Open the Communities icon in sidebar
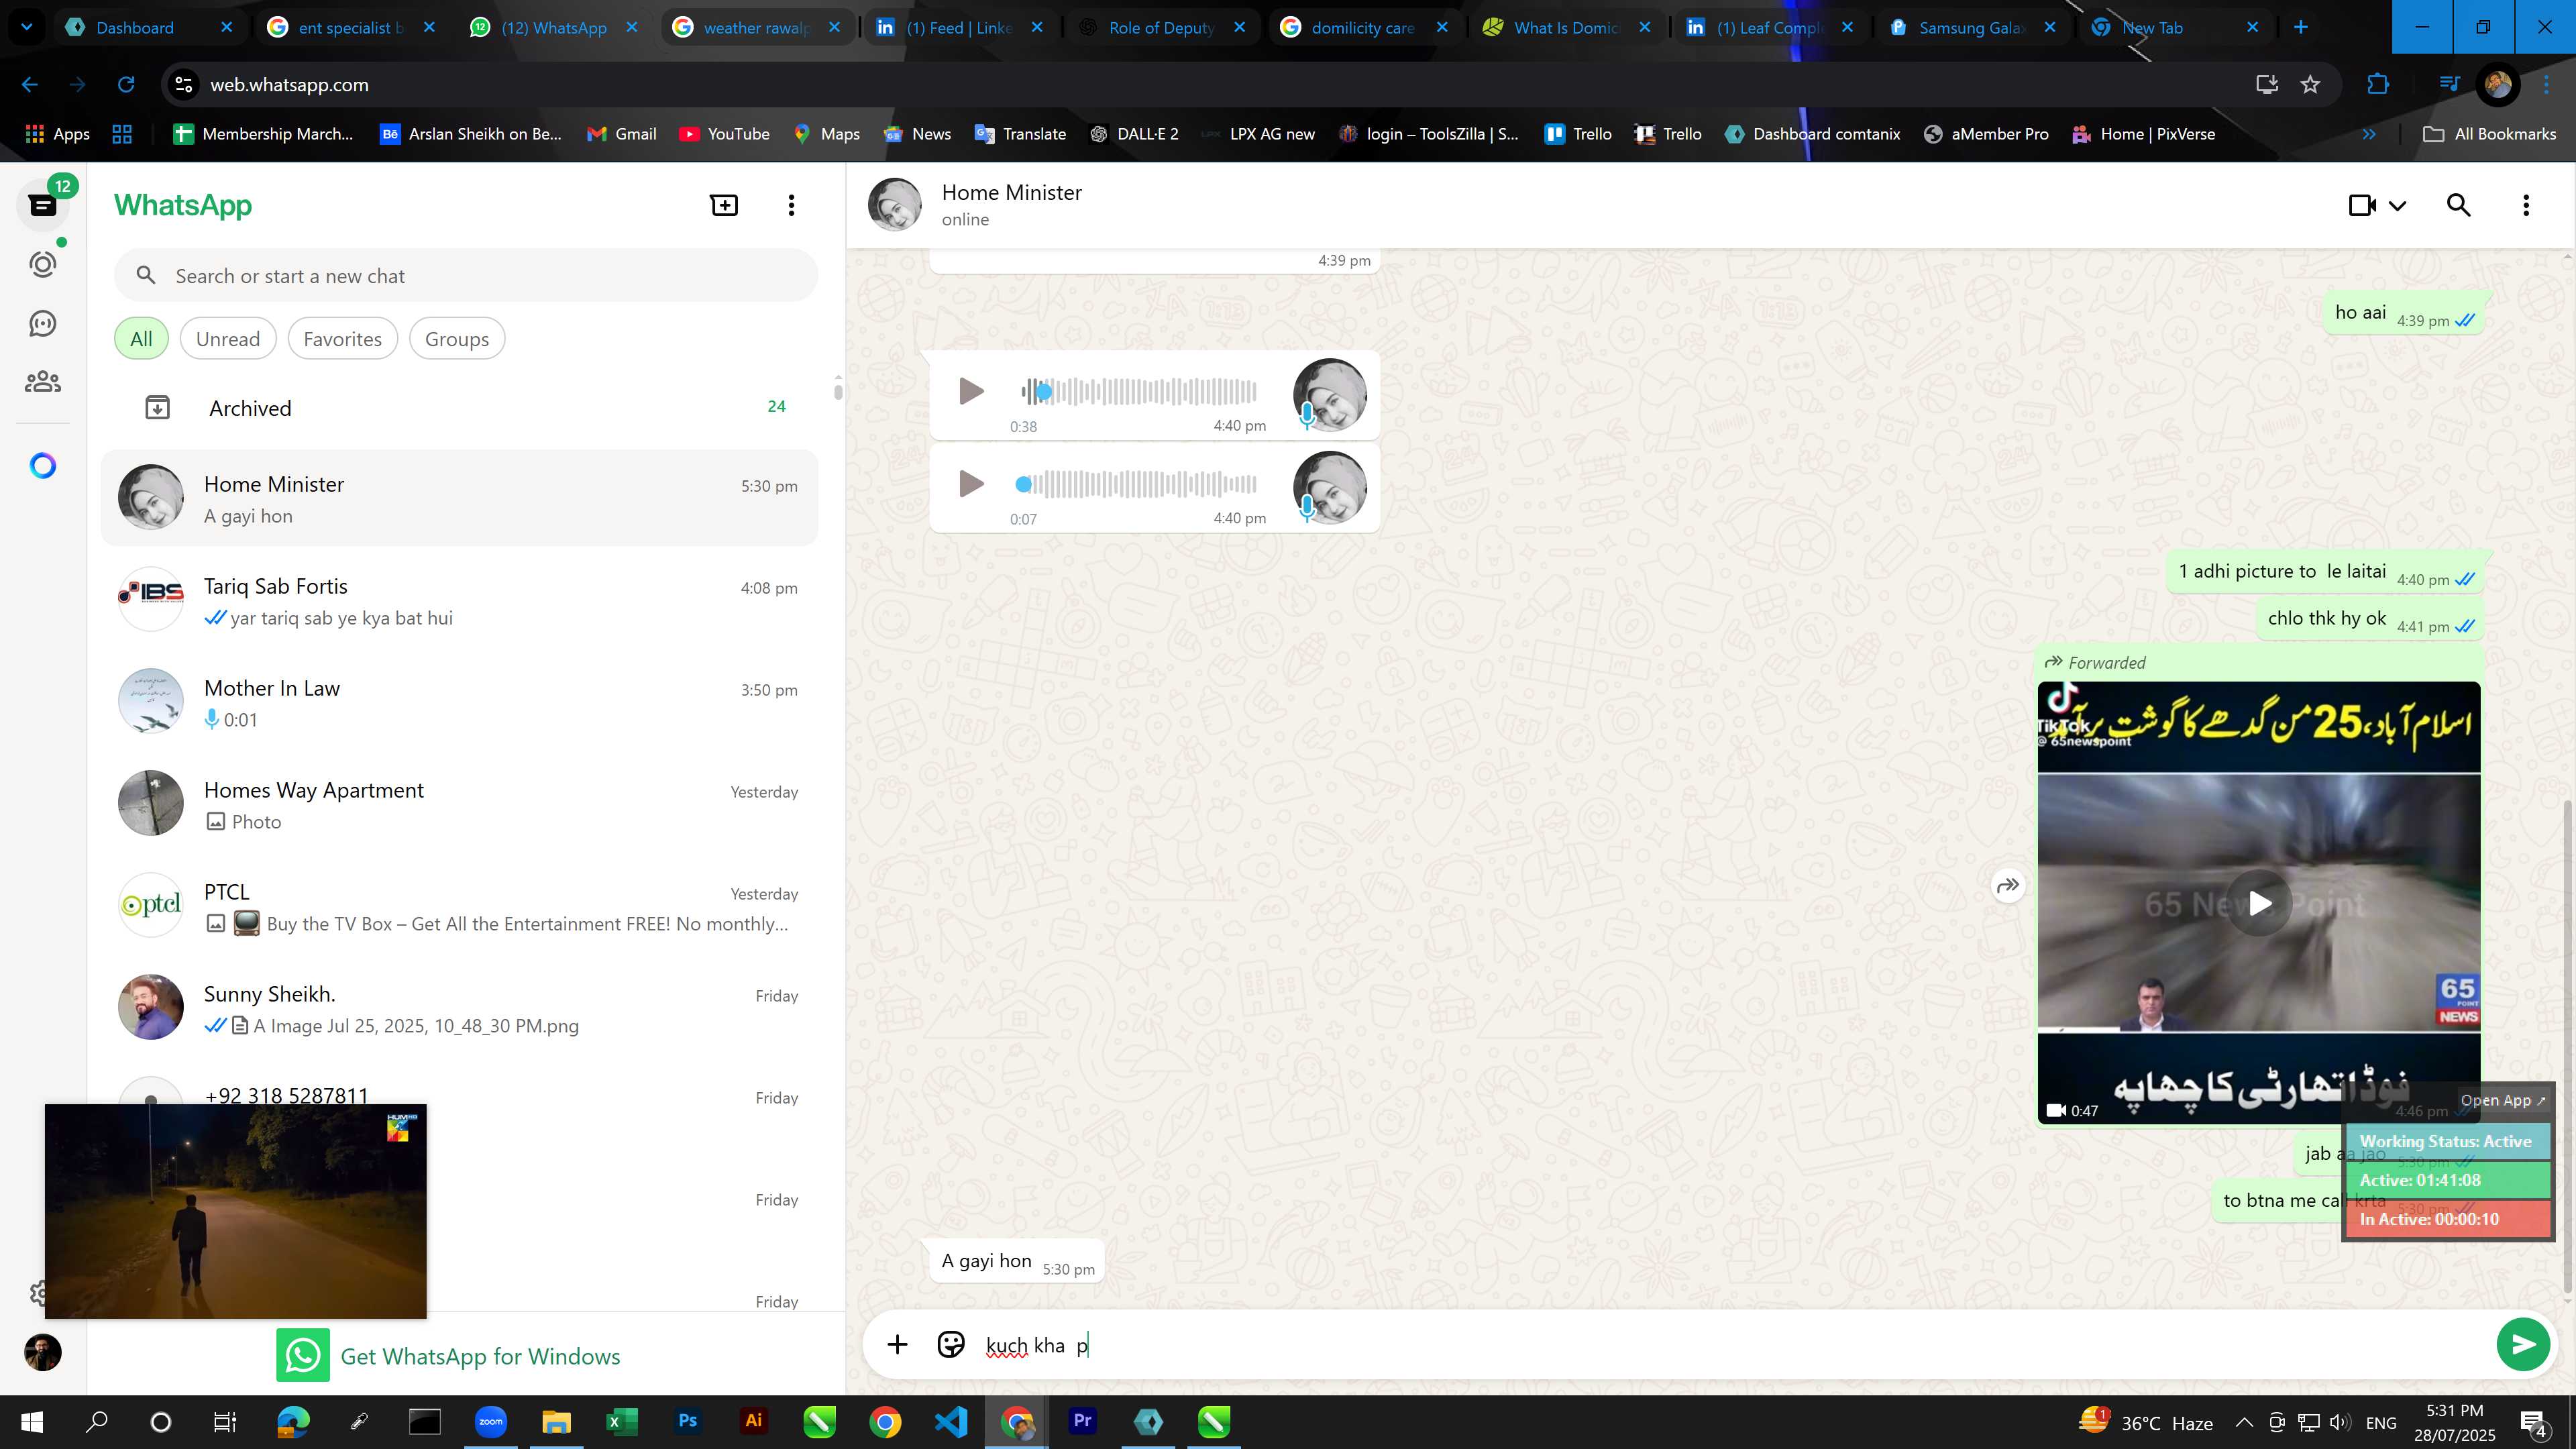Screen dimensions: 2576x1449 pyautogui.click(x=42, y=382)
